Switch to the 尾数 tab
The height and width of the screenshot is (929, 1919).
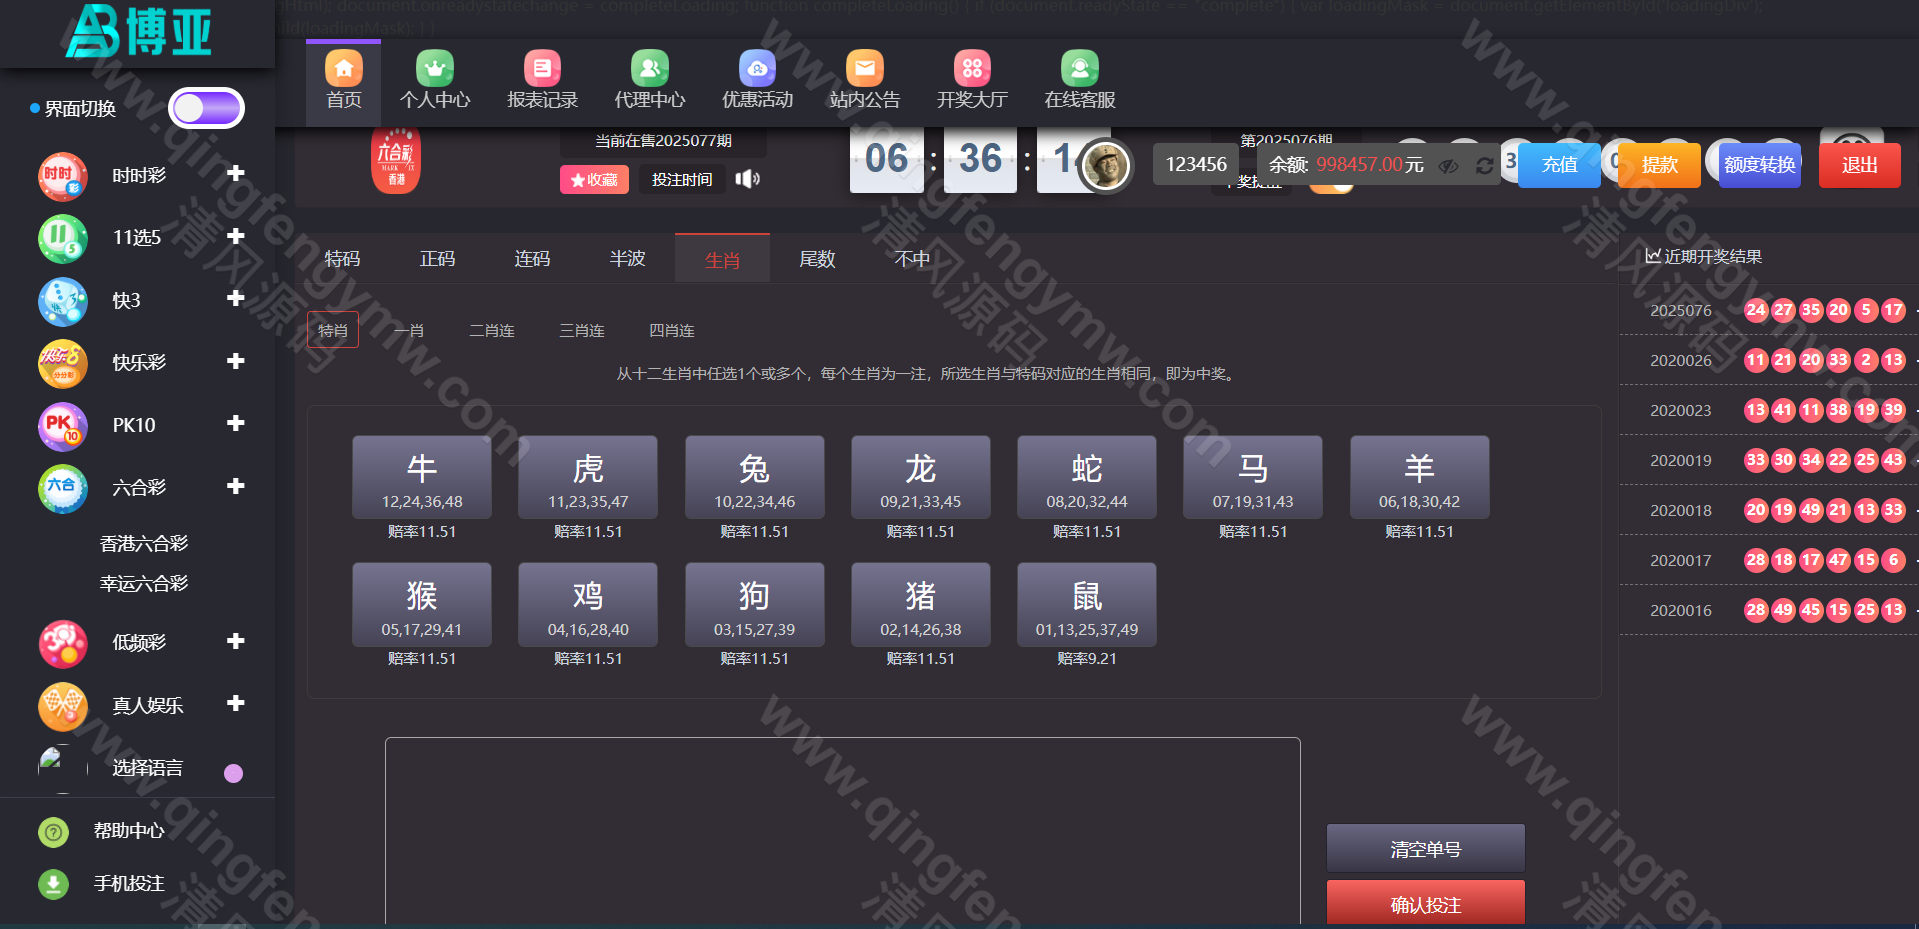tap(817, 259)
